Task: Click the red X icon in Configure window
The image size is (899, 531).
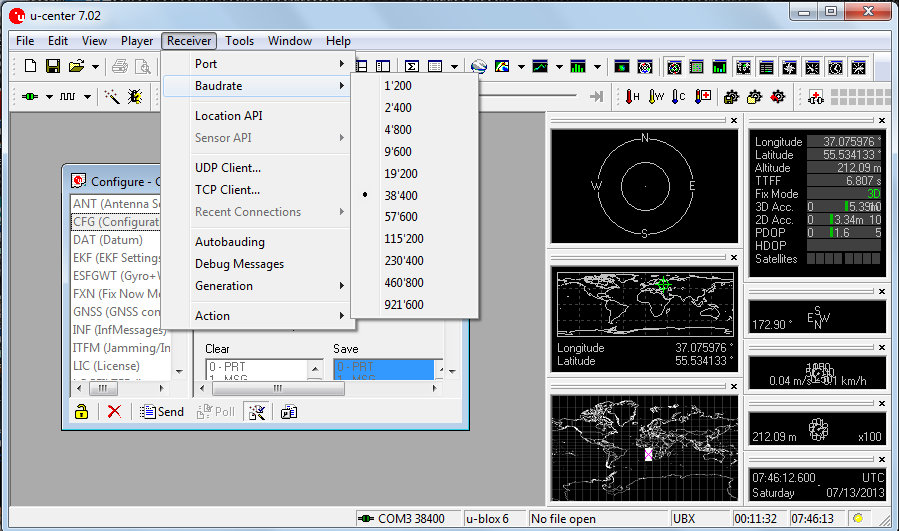Action: [114, 411]
